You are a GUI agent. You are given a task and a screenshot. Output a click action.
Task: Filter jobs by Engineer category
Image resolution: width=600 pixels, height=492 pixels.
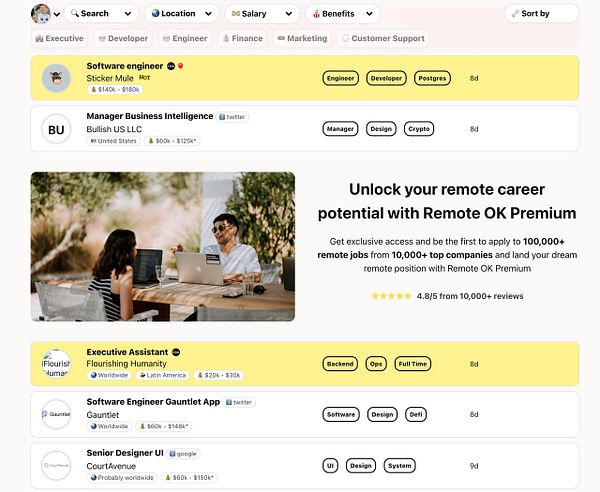(185, 39)
